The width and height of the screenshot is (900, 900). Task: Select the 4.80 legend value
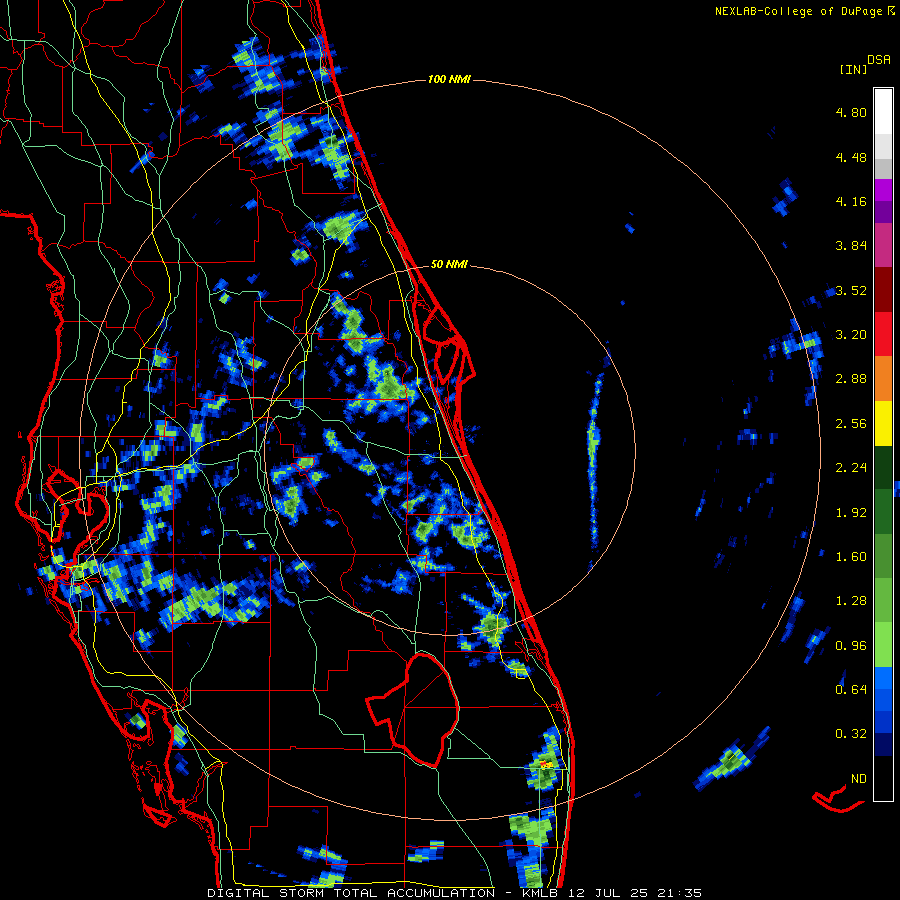[x=851, y=112]
